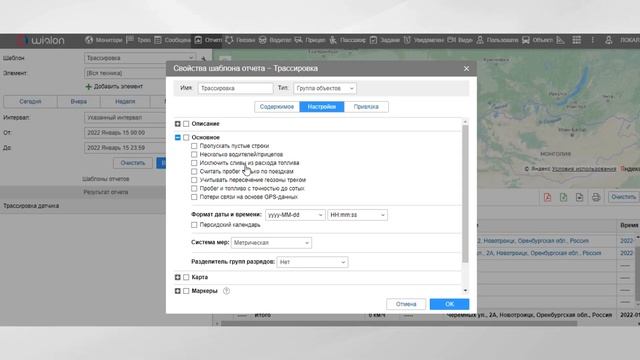Enable Пропускать пустые строки checkbox

coord(194,146)
